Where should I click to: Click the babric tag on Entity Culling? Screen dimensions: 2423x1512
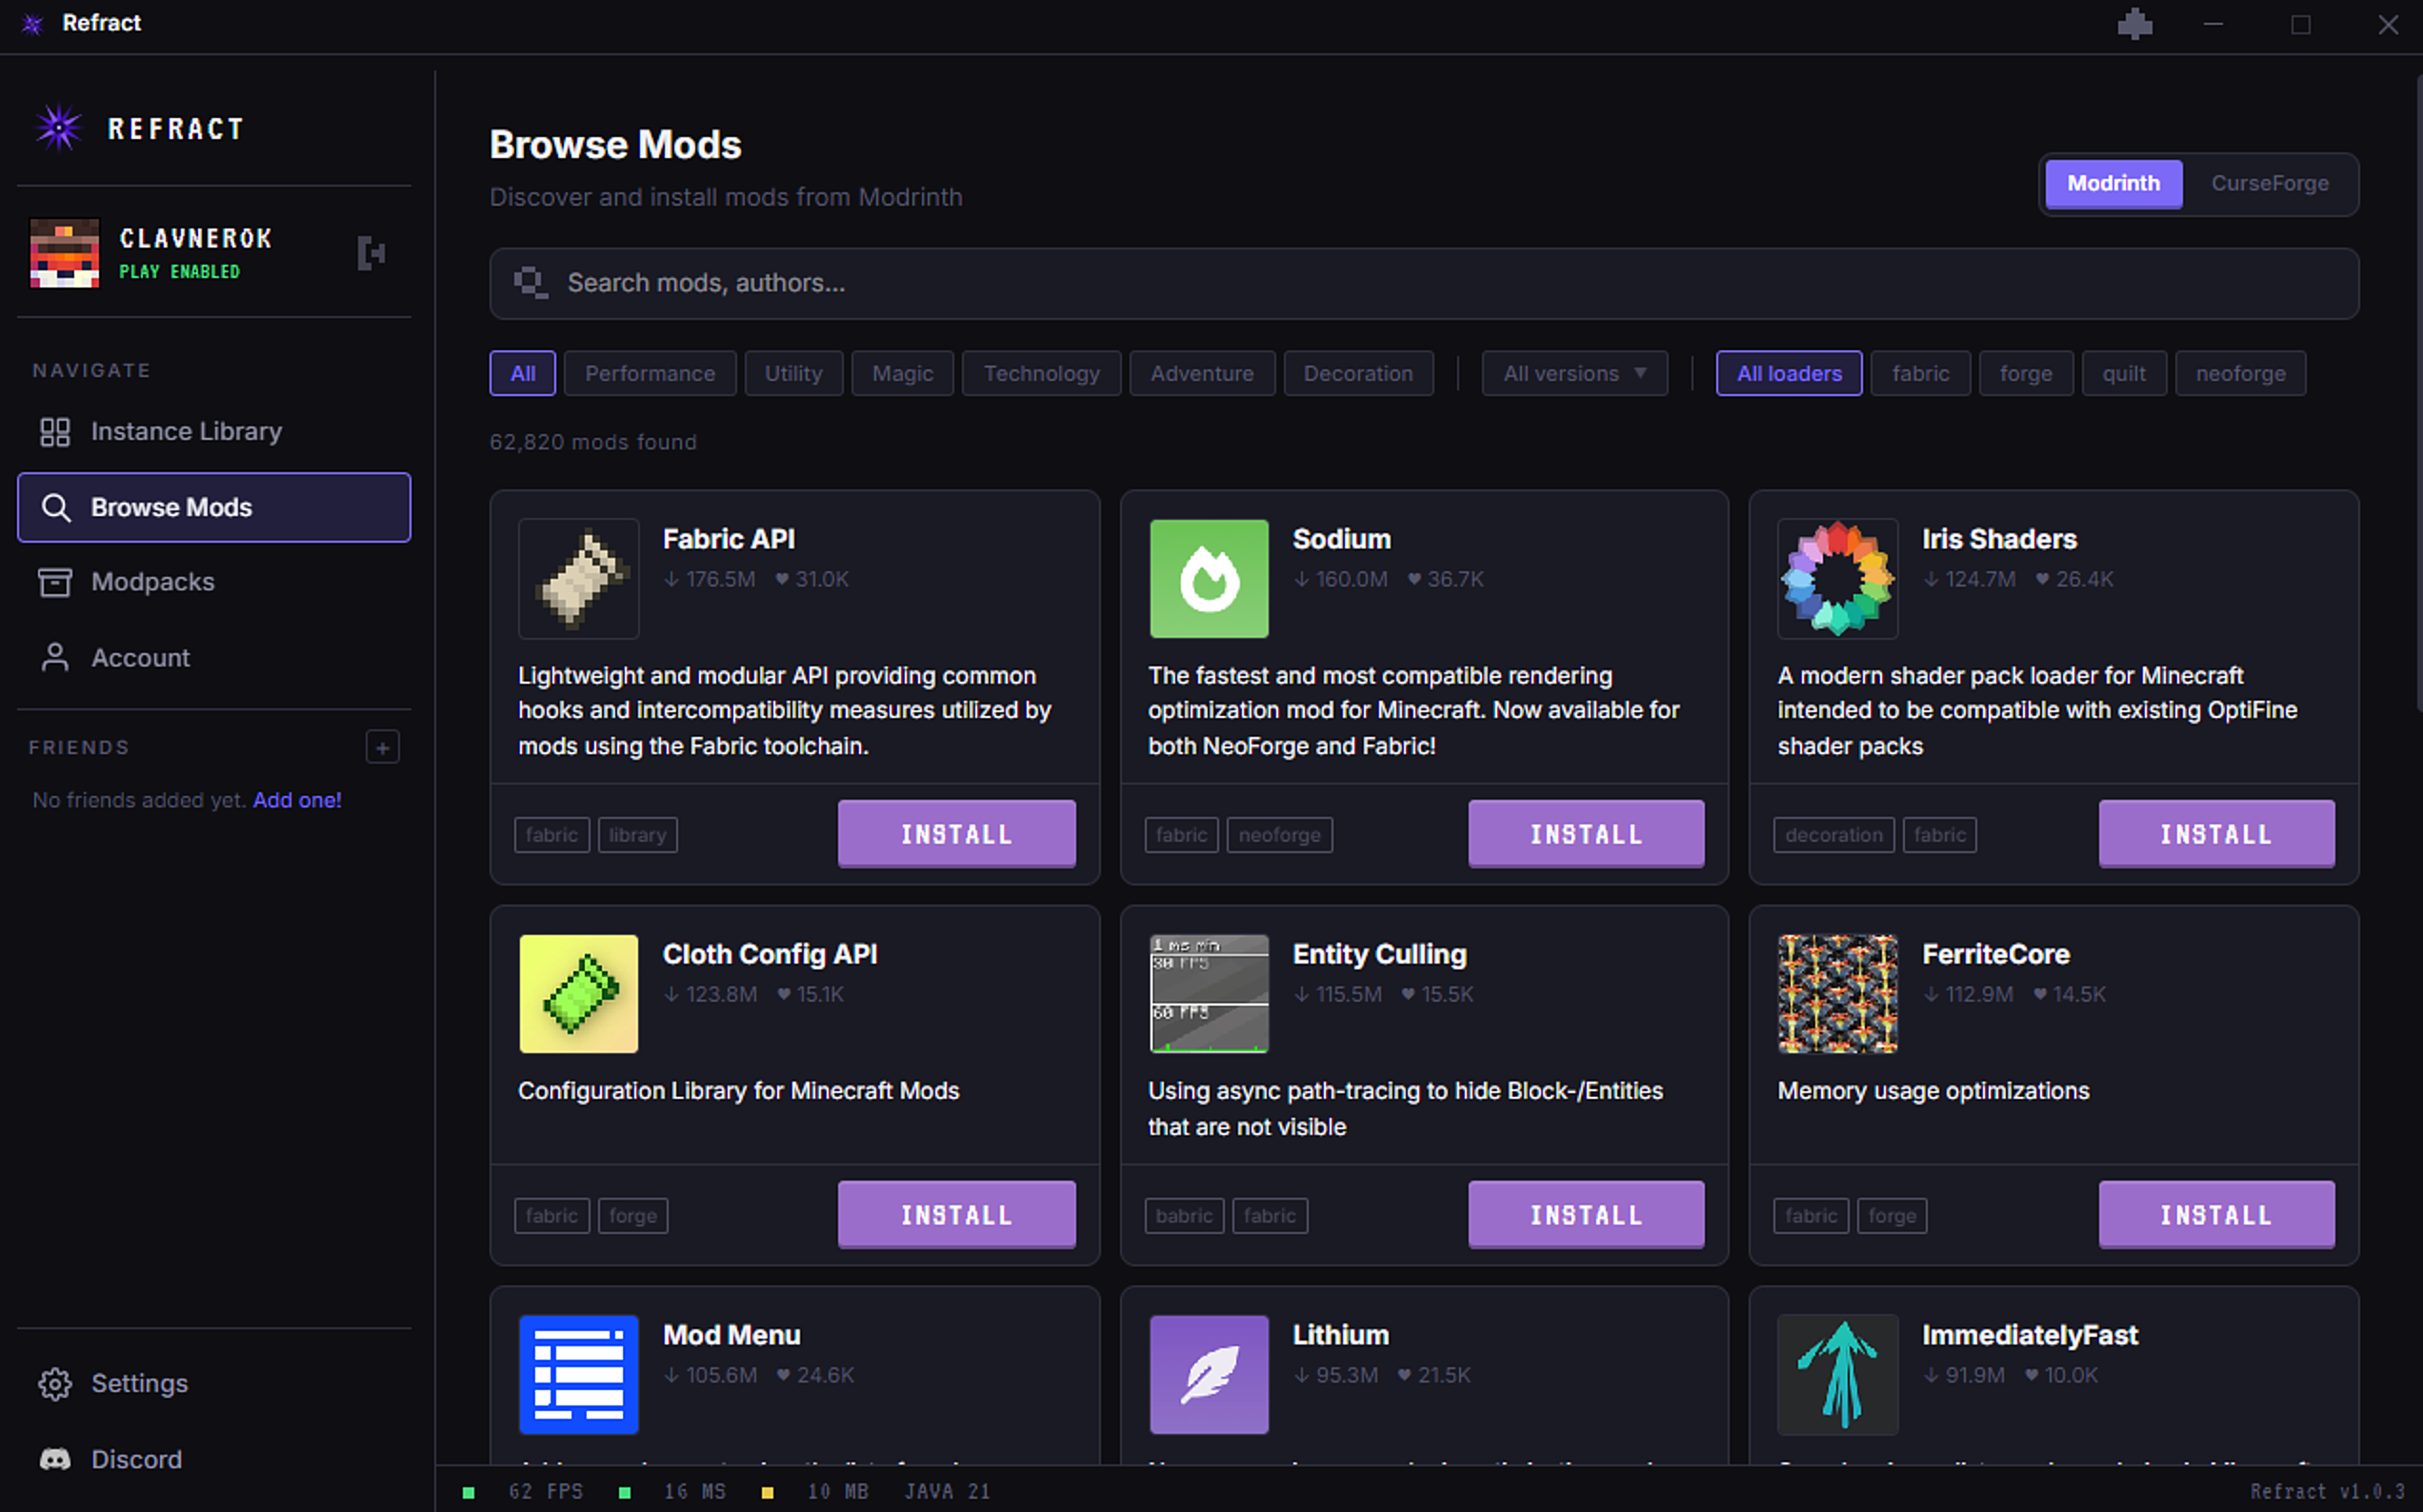click(x=1184, y=1216)
